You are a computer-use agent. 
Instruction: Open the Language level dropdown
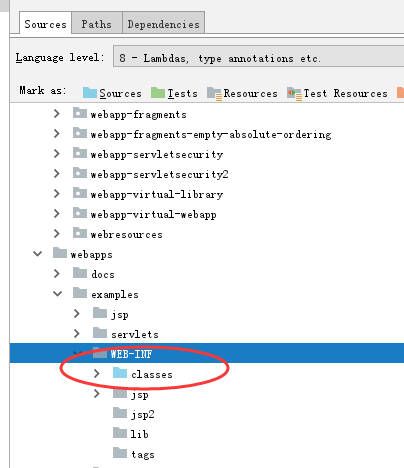click(x=258, y=57)
